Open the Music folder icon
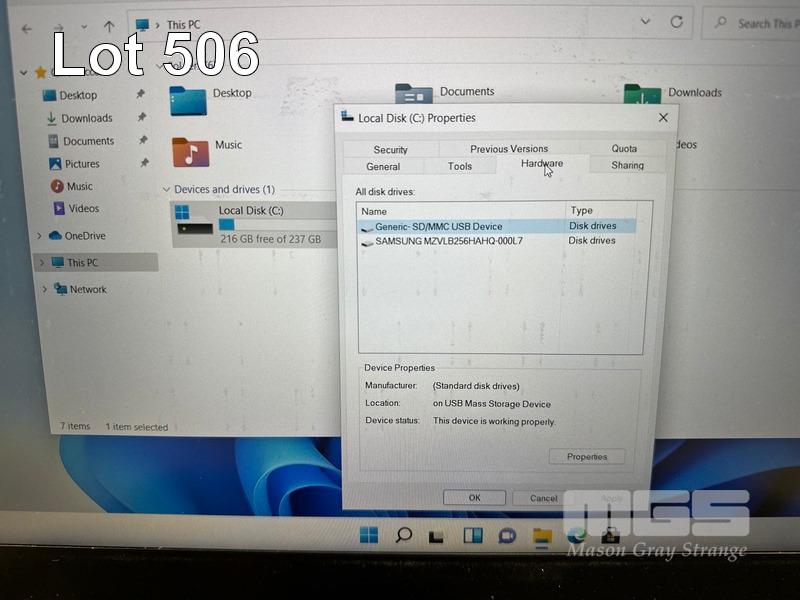Viewport: 800px width, 600px height. tap(190, 152)
